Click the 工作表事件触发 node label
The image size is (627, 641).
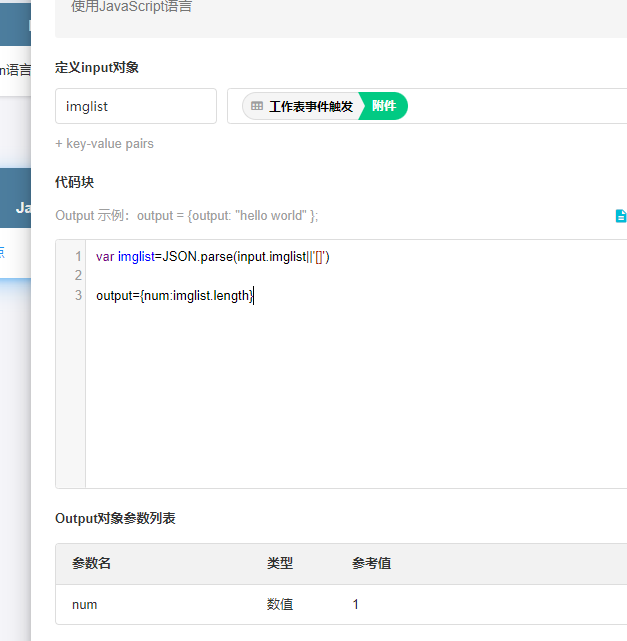[x=310, y=106]
